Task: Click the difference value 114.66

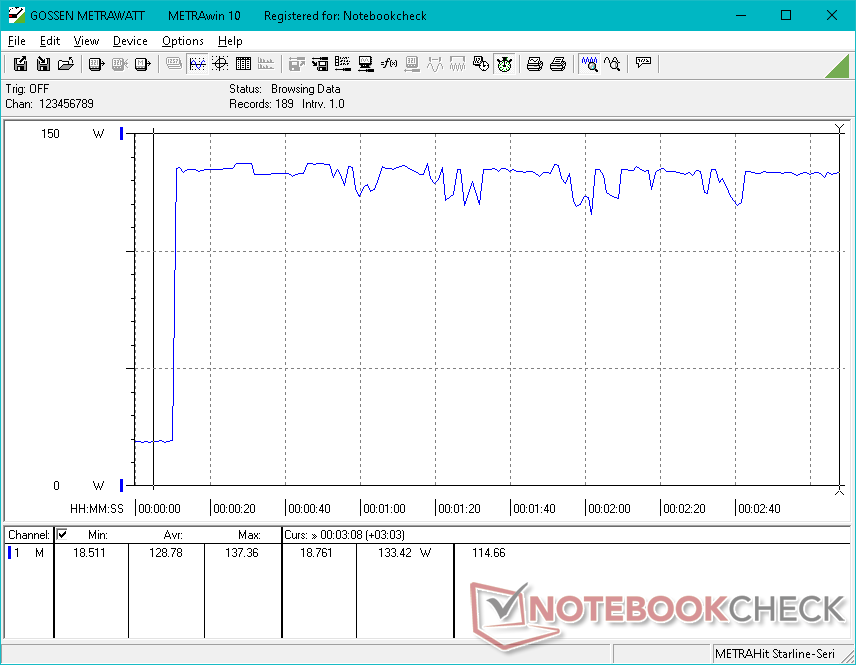Action: coord(489,553)
